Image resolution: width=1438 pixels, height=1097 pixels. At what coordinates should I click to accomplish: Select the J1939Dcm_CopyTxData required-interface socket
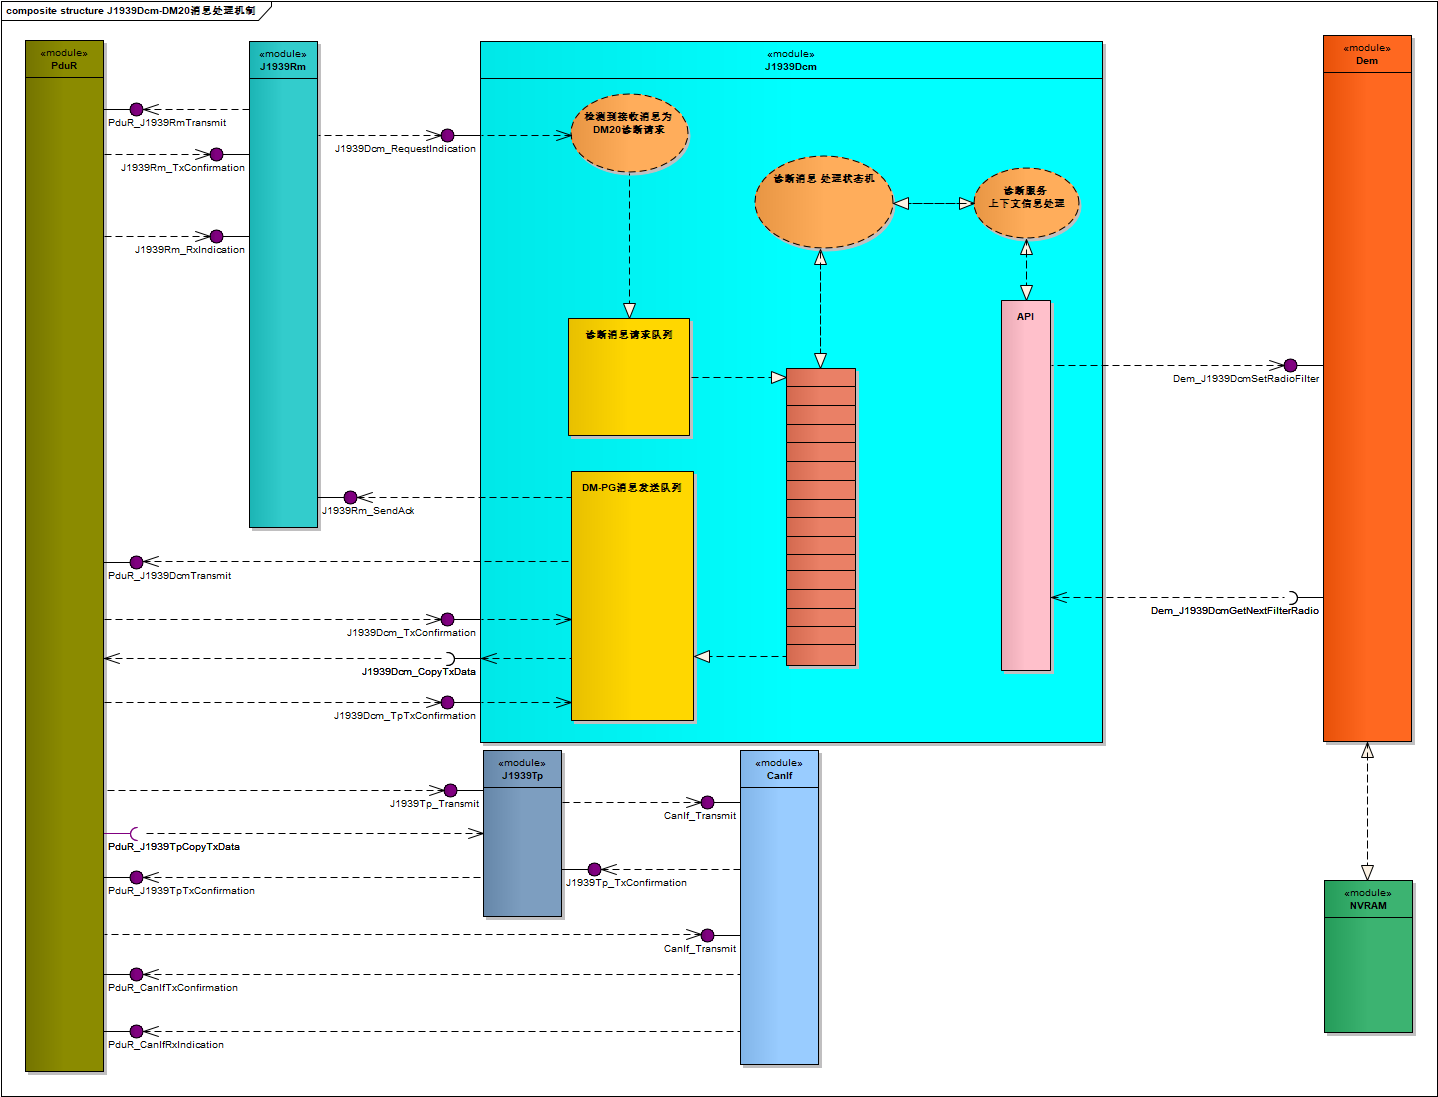pyautogui.click(x=449, y=658)
